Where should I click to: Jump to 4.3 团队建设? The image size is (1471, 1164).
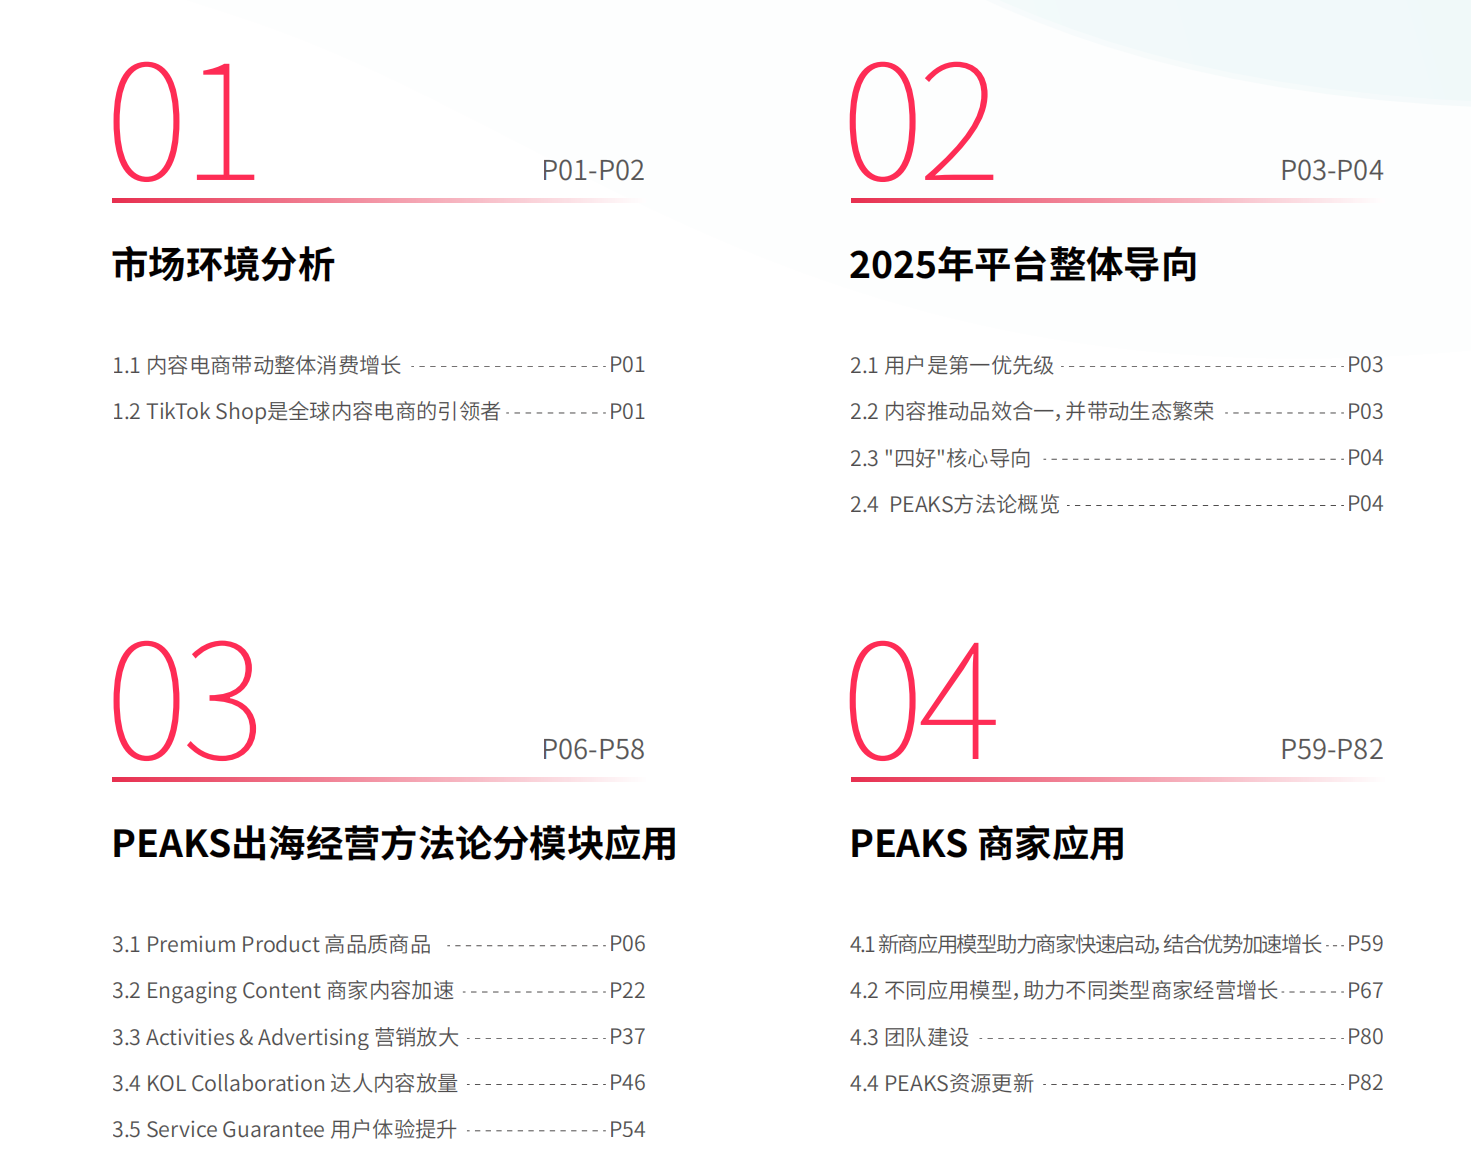point(910,1038)
